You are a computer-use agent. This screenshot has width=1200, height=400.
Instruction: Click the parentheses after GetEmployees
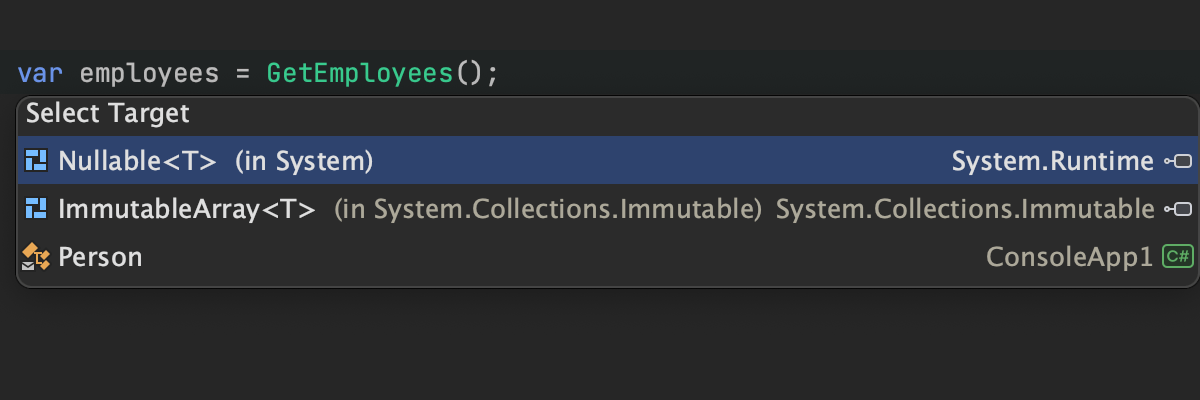(x=468, y=74)
